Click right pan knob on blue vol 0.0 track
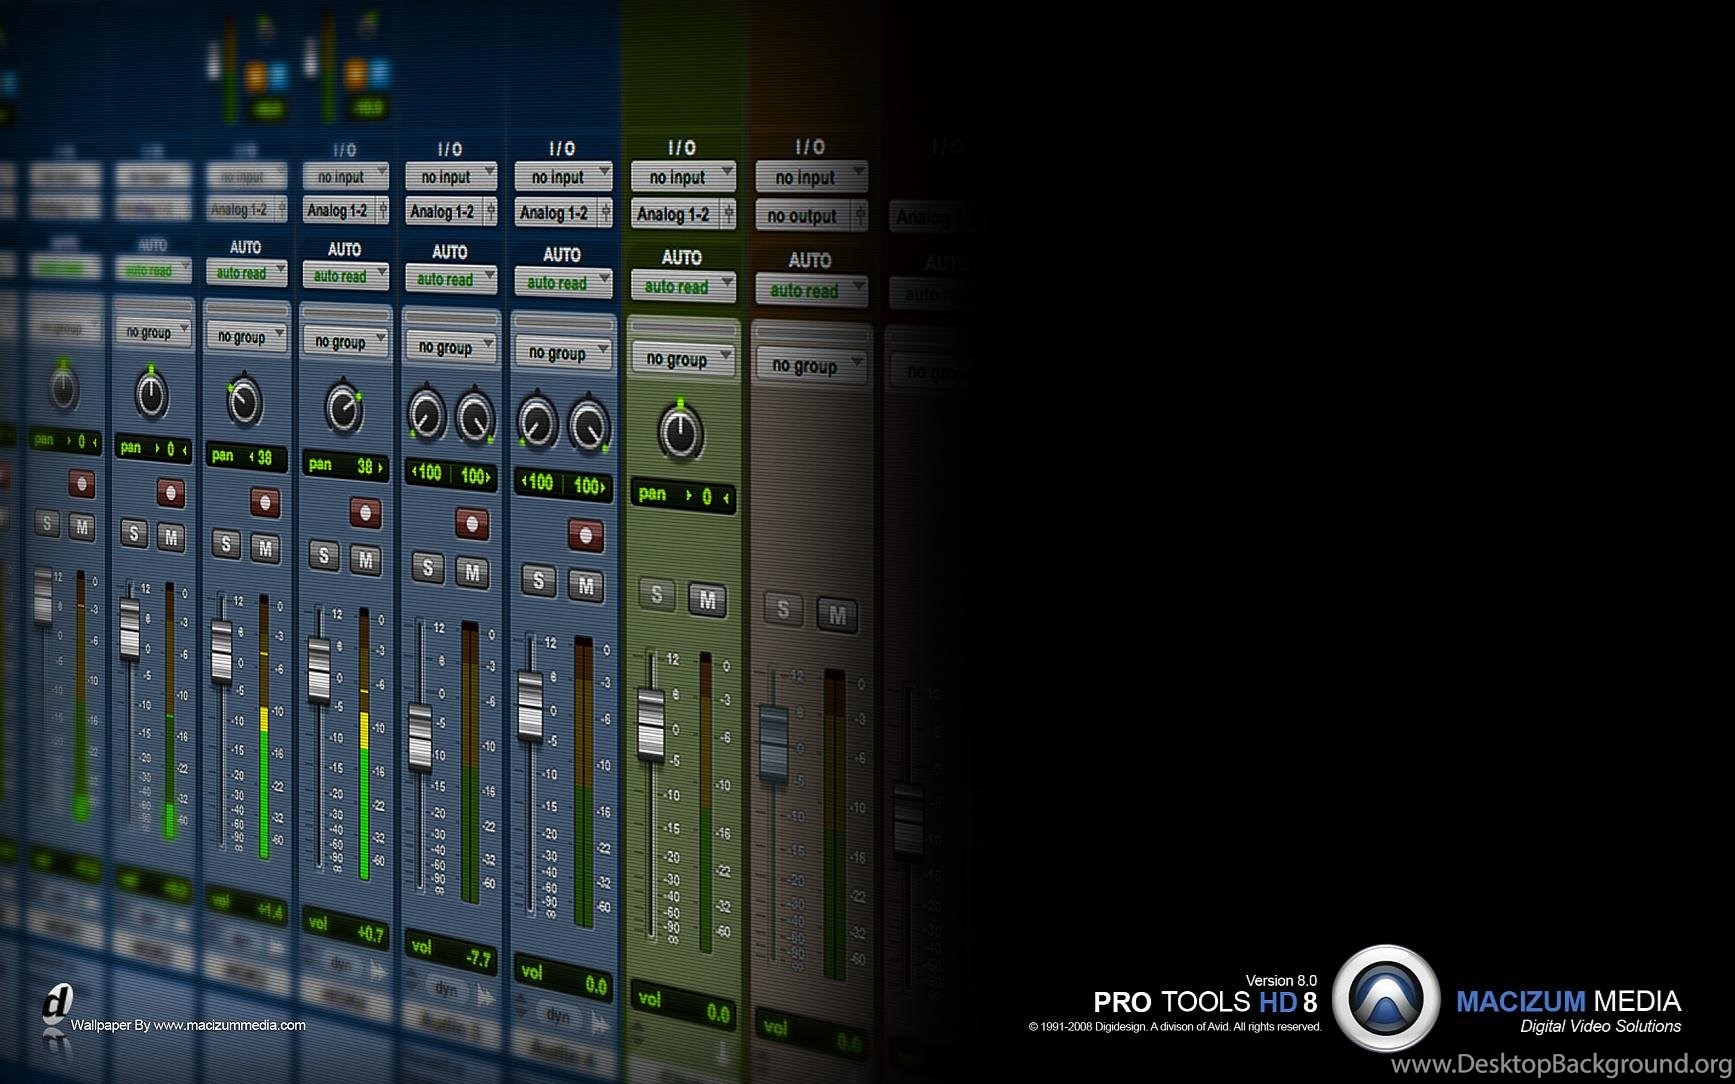 [590, 425]
